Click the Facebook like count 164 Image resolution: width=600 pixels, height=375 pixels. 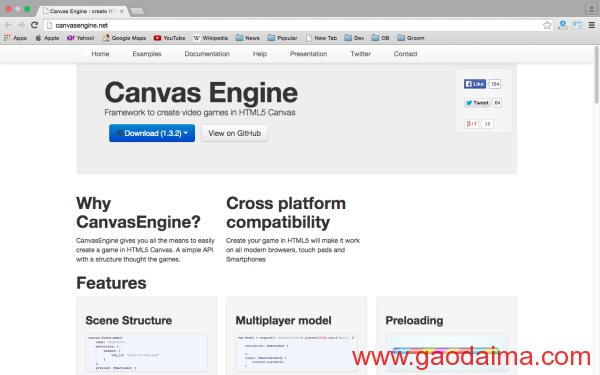495,84
